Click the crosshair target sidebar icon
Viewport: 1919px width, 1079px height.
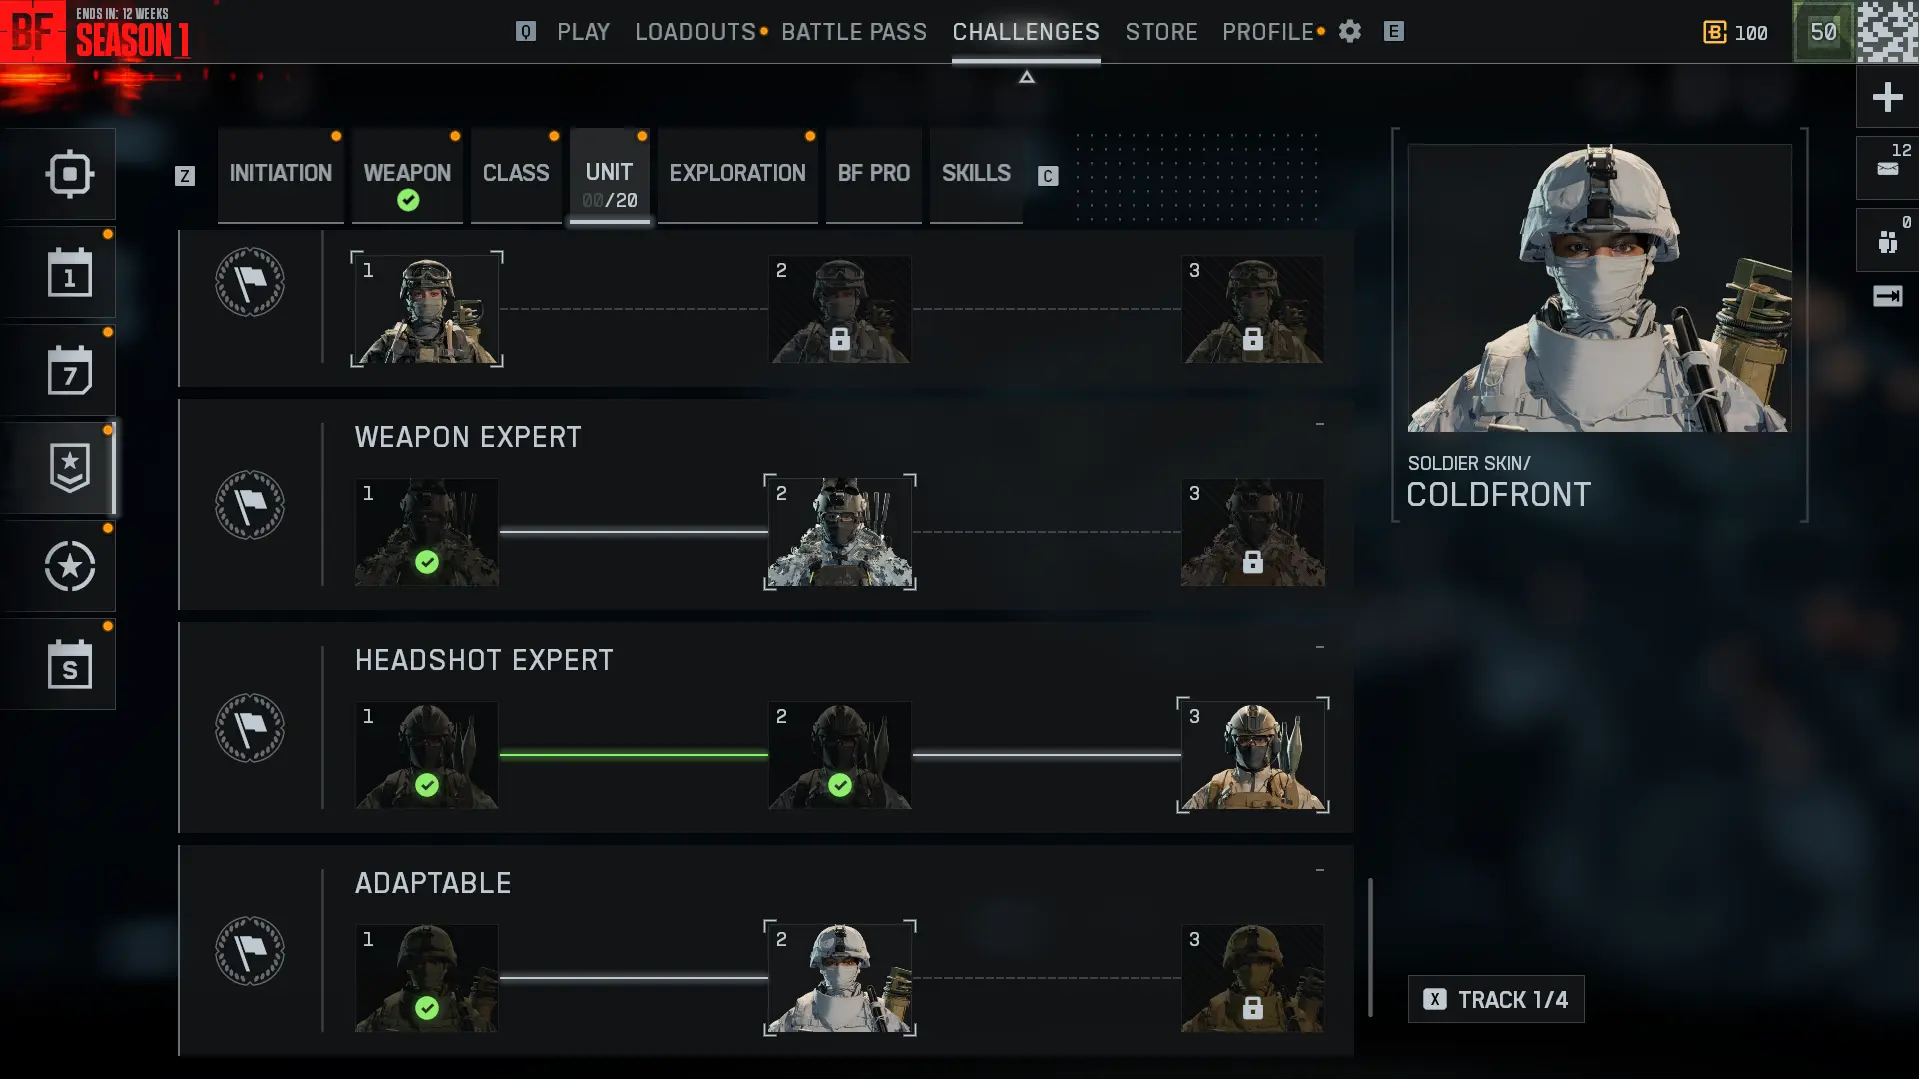pos(70,174)
